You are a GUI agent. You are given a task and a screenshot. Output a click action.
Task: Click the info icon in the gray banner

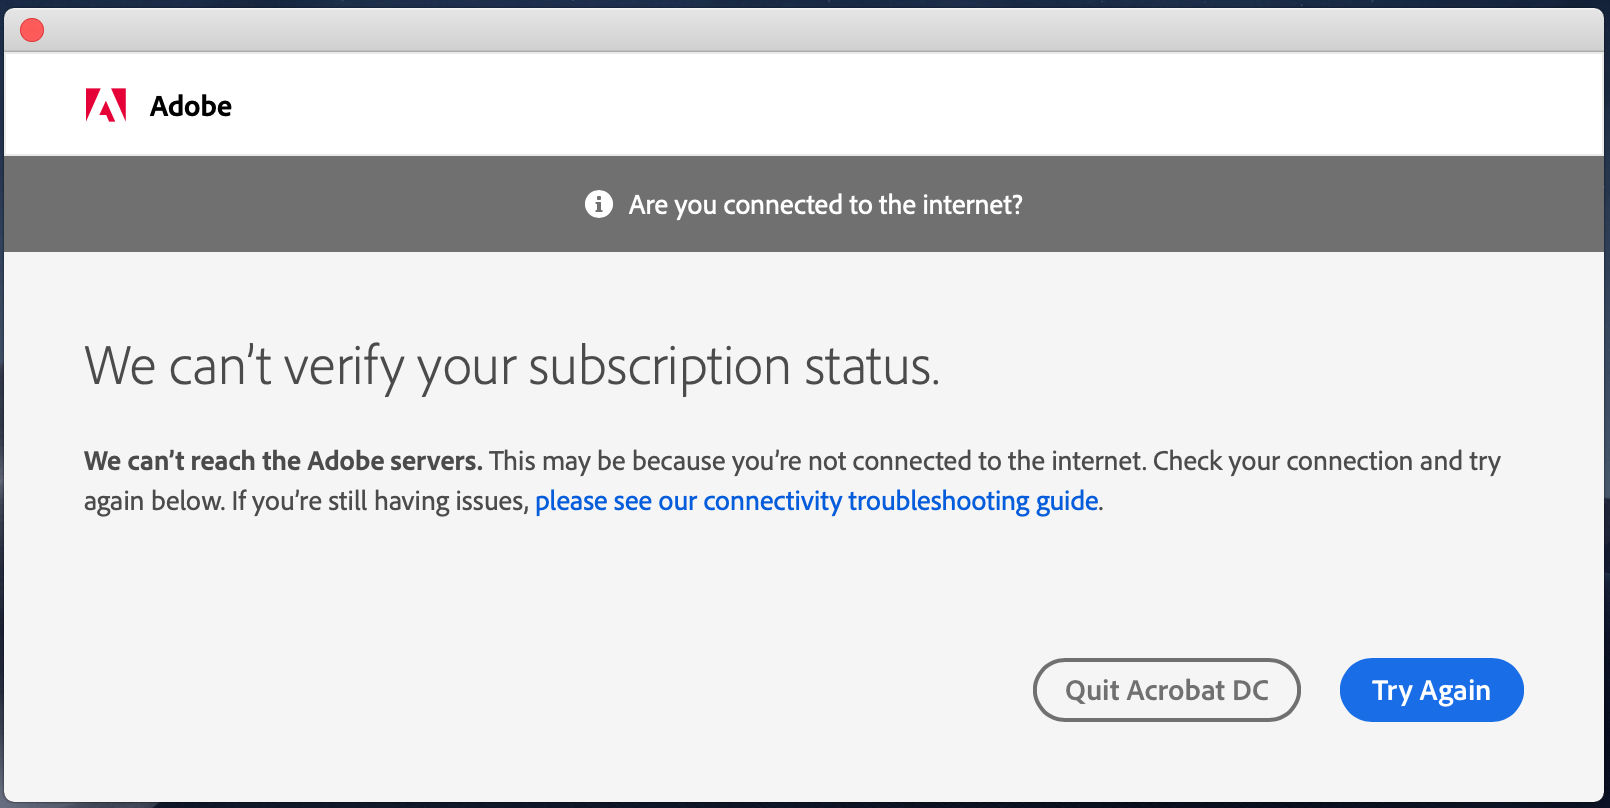point(598,204)
